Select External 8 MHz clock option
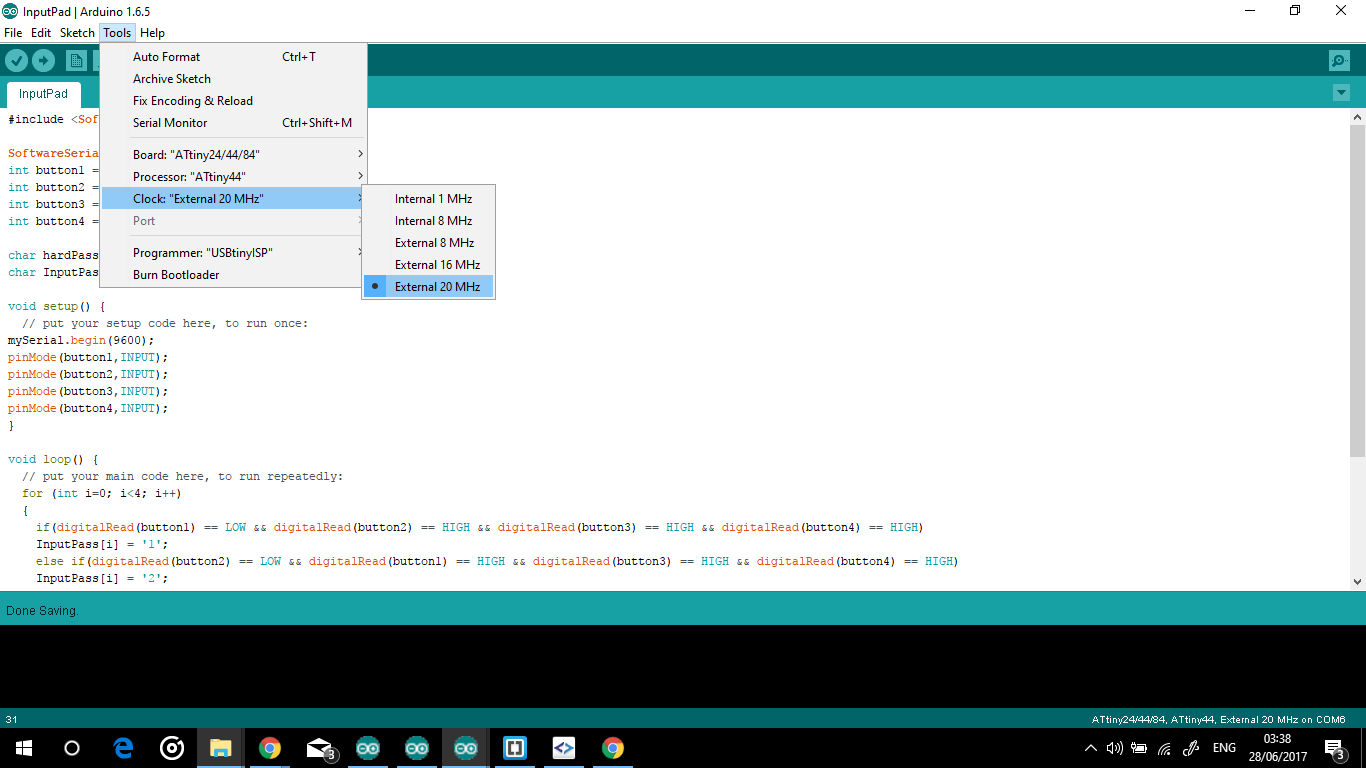The height and width of the screenshot is (768, 1366). [428, 243]
